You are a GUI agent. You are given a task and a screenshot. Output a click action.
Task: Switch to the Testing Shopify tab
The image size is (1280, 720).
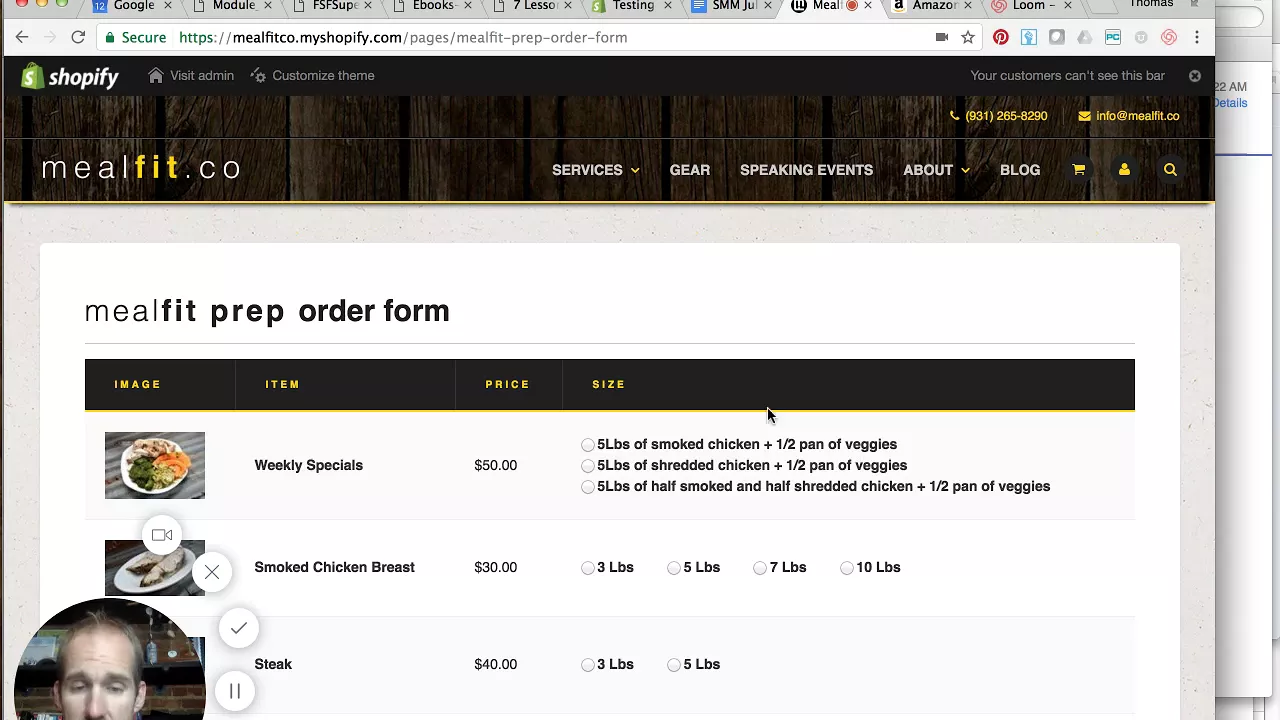(x=632, y=6)
